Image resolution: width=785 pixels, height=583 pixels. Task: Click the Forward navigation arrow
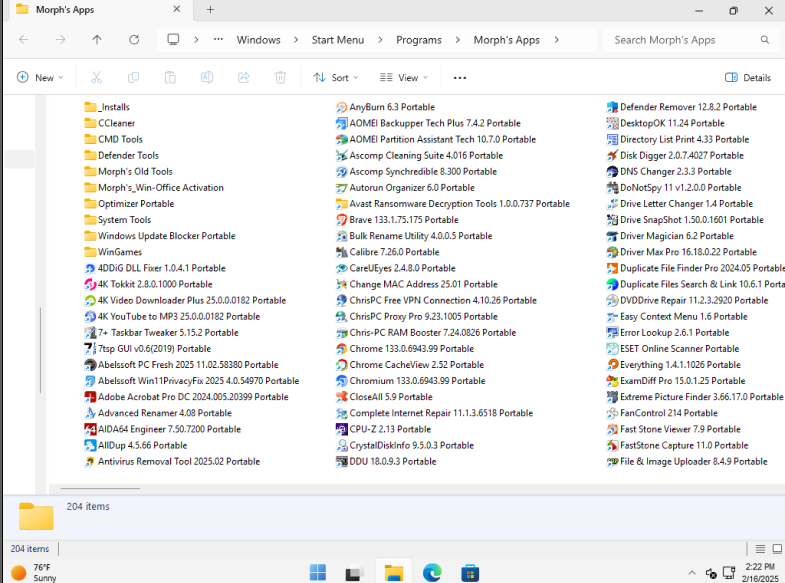[x=60, y=40]
